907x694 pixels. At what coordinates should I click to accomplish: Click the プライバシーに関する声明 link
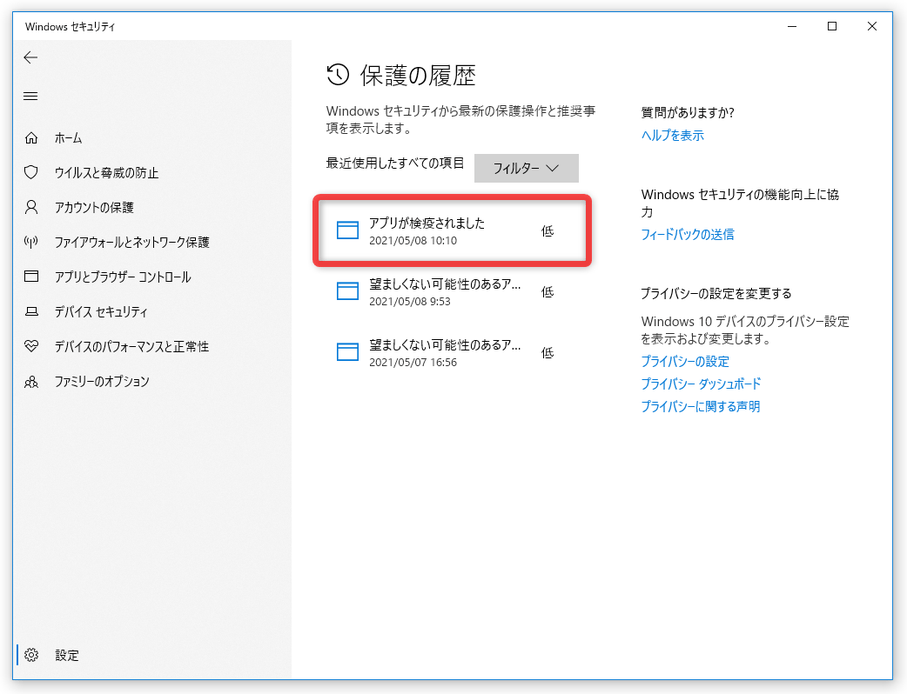[x=700, y=407]
